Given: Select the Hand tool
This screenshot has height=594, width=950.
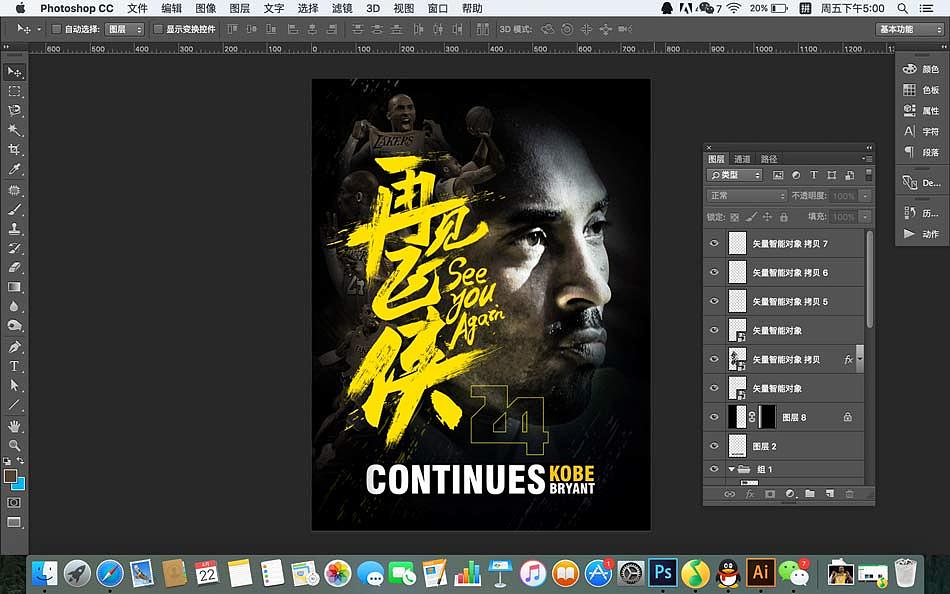Looking at the screenshot, I should pyautogui.click(x=15, y=425).
